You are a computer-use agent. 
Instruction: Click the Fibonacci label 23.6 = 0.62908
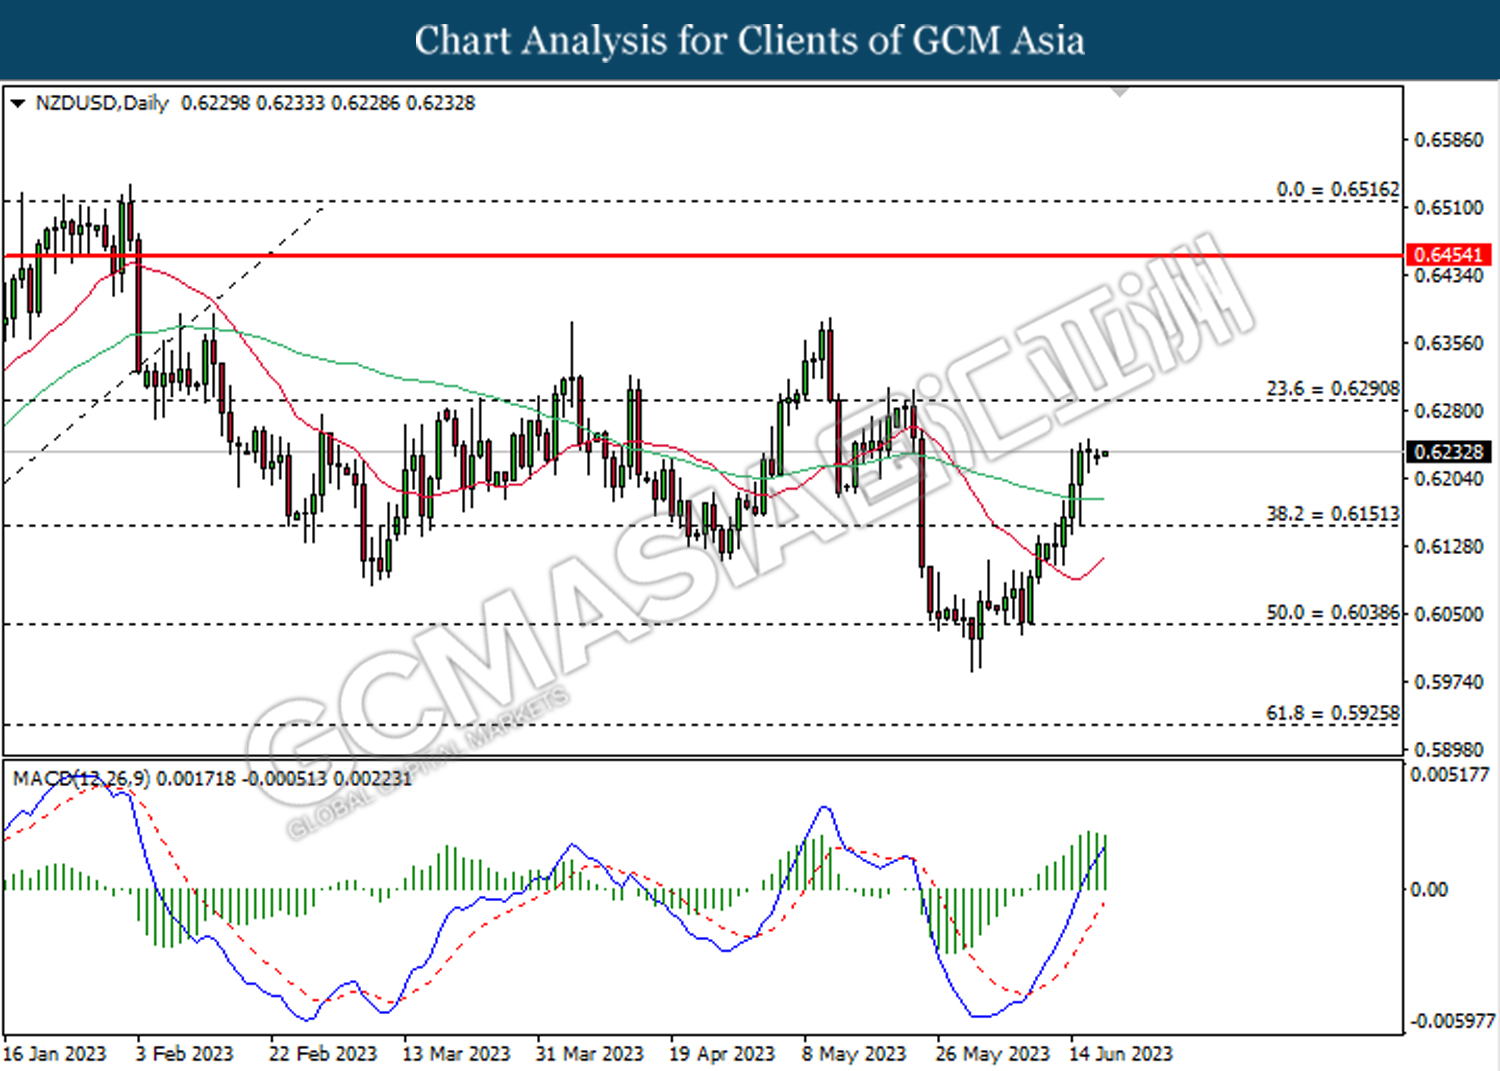(x=1333, y=388)
